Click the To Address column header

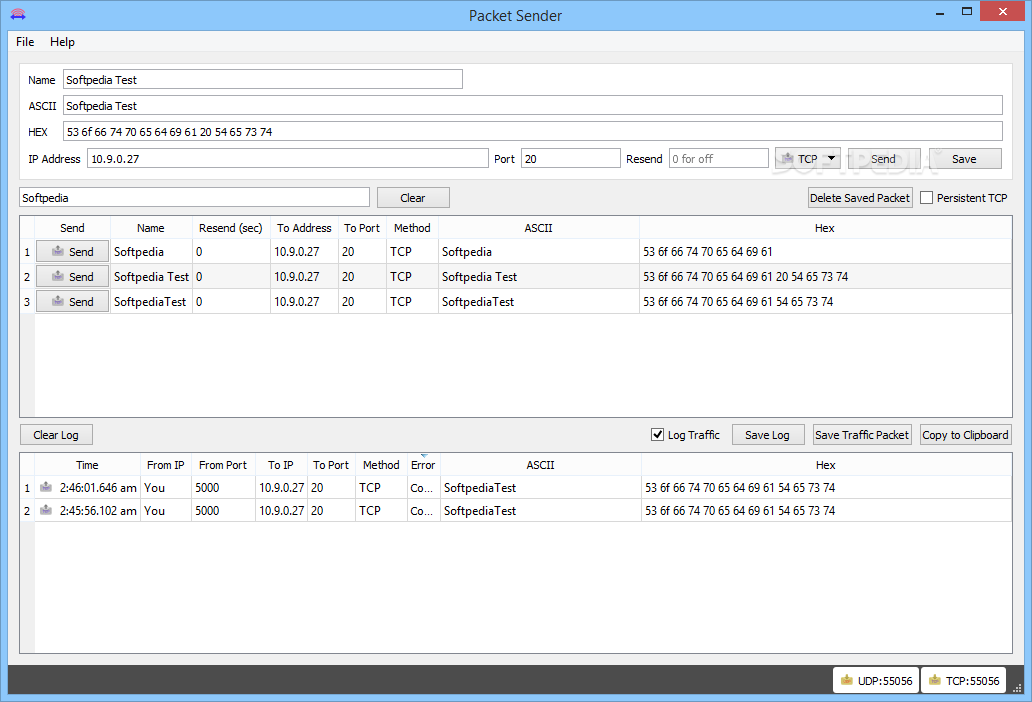pos(304,228)
